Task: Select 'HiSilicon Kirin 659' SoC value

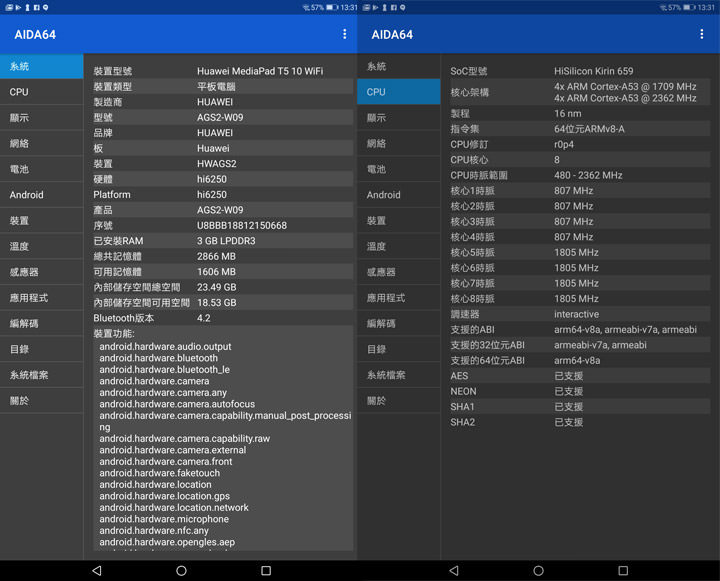Action: pos(593,71)
